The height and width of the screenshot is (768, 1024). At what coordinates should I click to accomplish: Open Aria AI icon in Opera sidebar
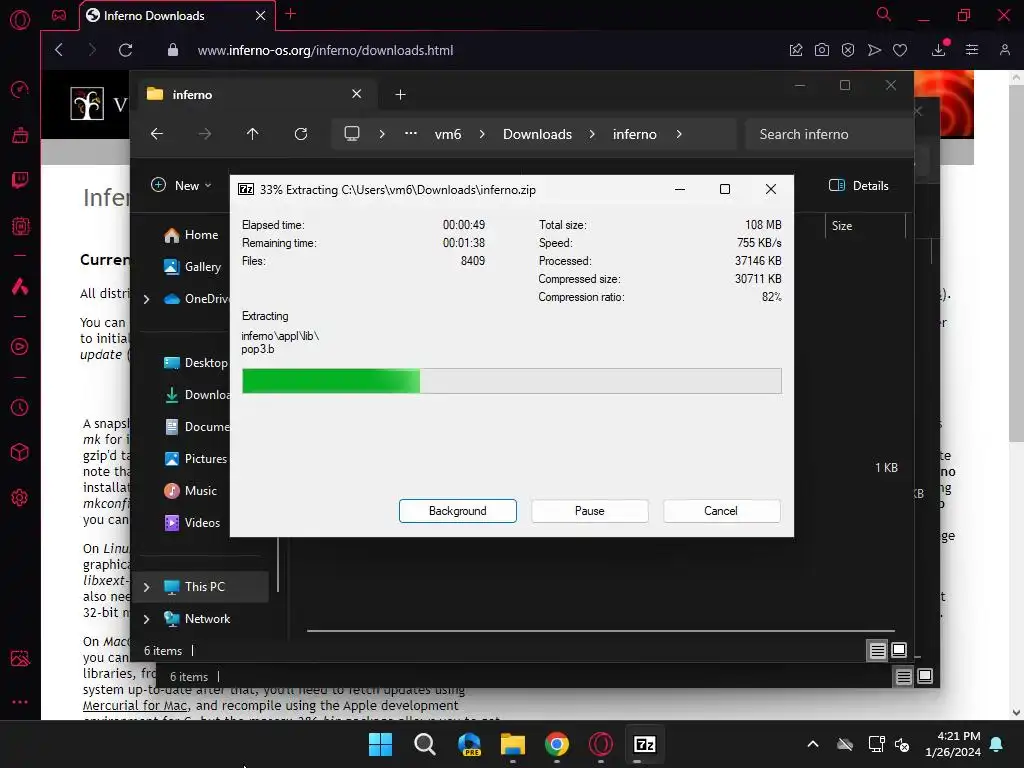(x=20, y=286)
